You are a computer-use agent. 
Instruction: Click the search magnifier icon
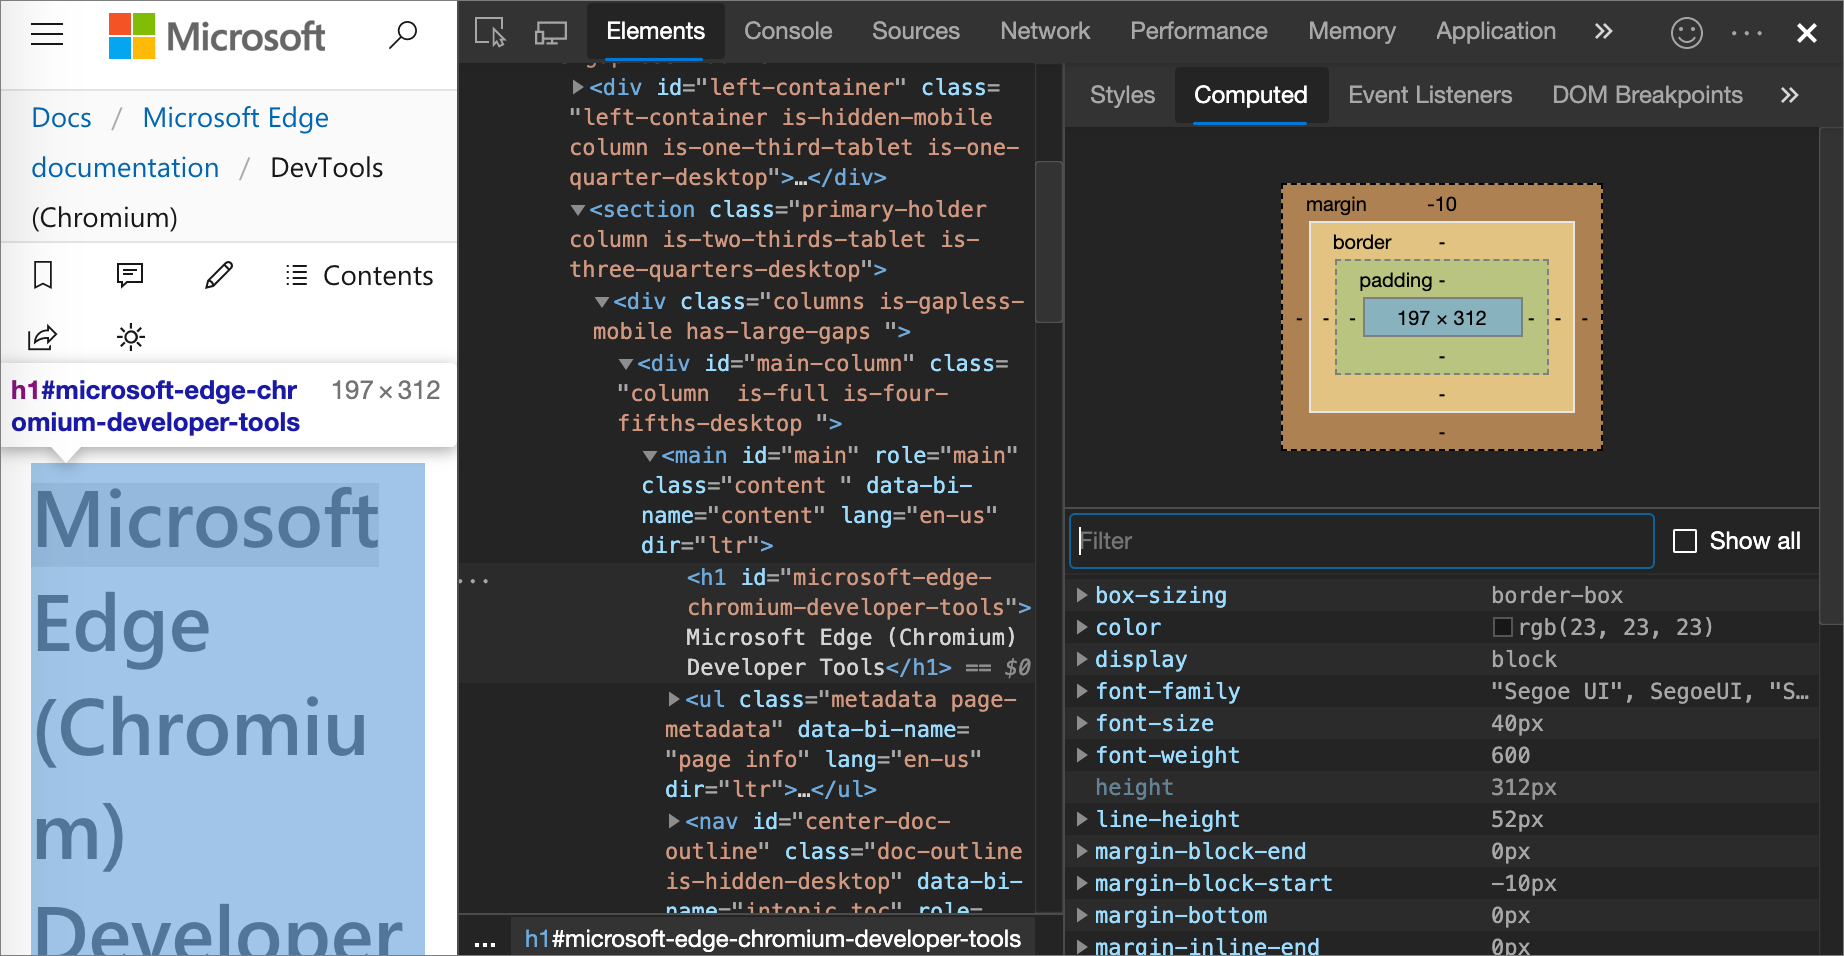(403, 35)
